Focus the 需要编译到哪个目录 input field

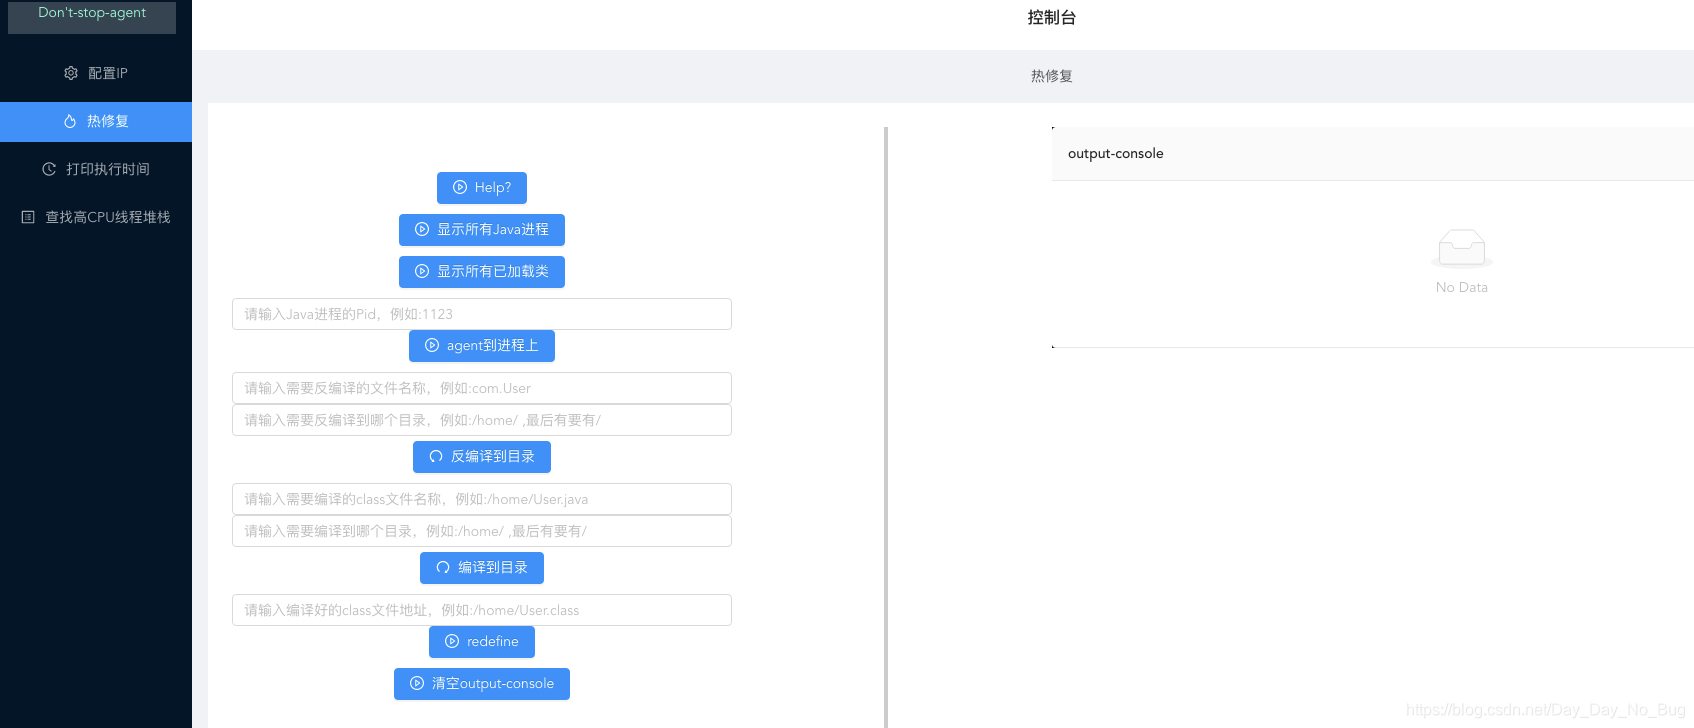click(x=482, y=530)
